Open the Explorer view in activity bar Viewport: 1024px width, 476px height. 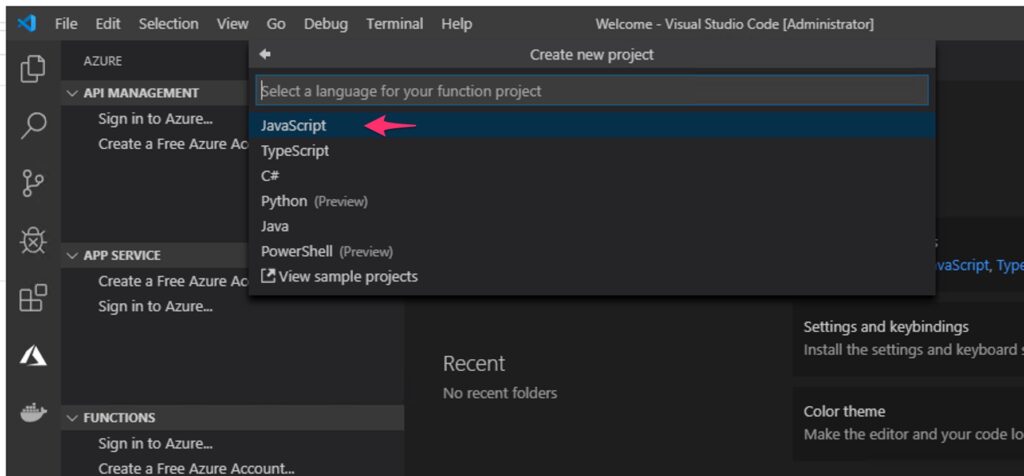coord(33,68)
